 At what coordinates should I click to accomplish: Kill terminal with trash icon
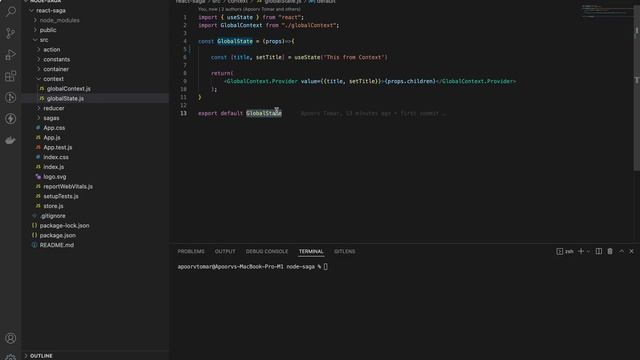pyautogui.click(x=610, y=251)
